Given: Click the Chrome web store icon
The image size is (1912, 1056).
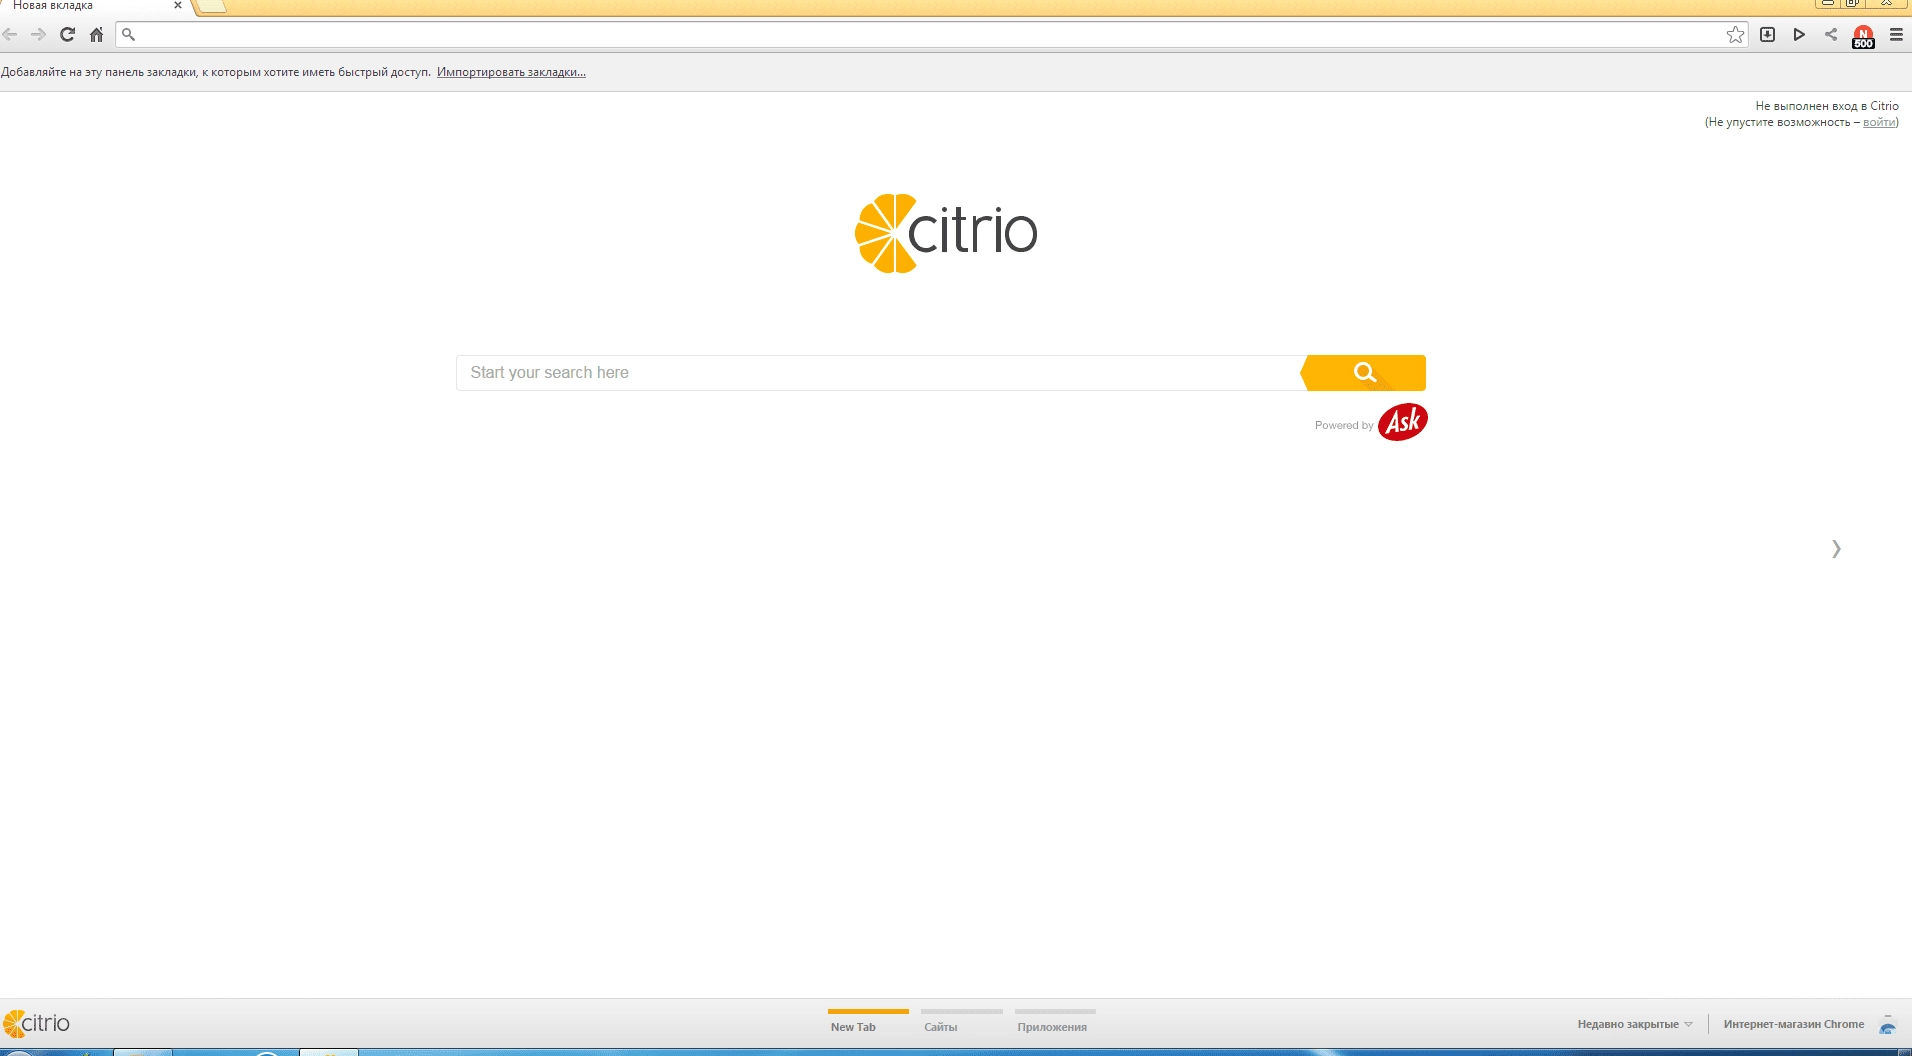Looking at the screenshot, I should (1887, 1025).
